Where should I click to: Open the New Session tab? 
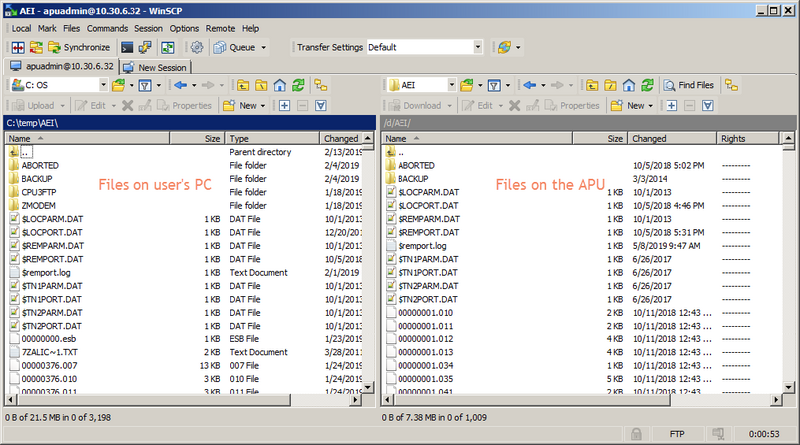coord(156,67)
